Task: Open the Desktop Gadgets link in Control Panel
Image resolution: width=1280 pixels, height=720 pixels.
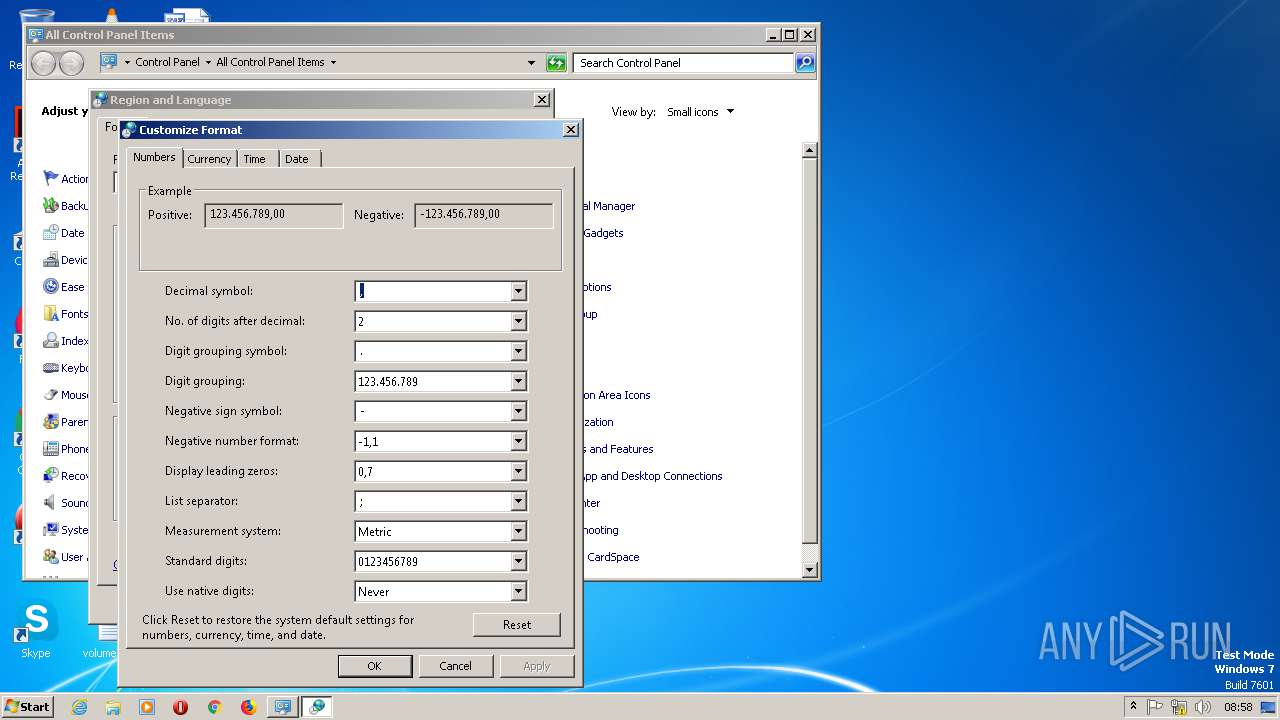Action: click(x=603, y=233)
